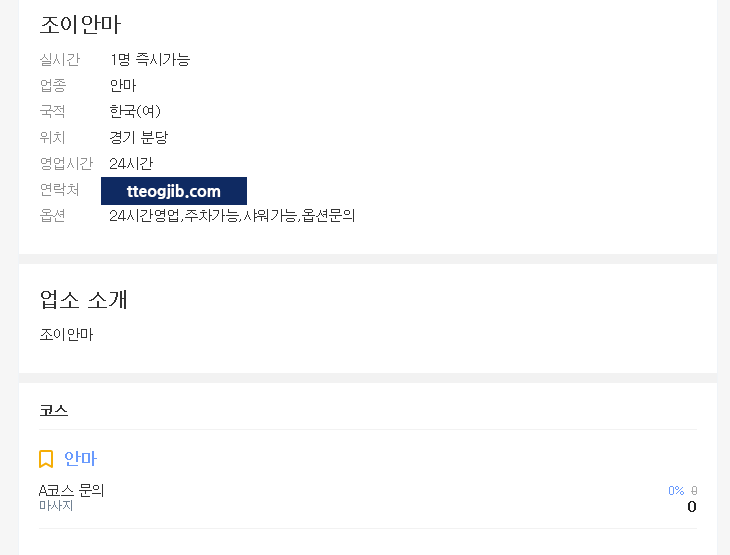Click the 24시간 business hours value
The image size is (730, 555).
coord(131,163)
